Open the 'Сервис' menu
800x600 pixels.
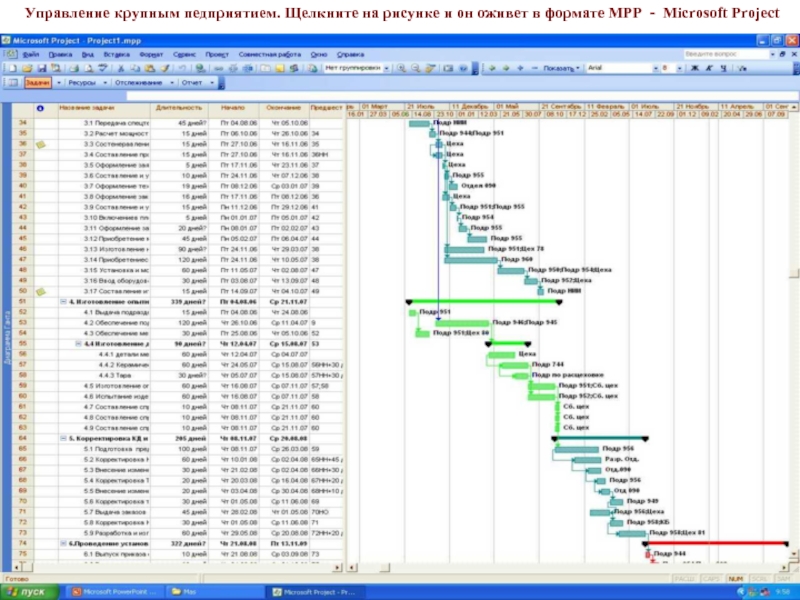pos(184,55)
